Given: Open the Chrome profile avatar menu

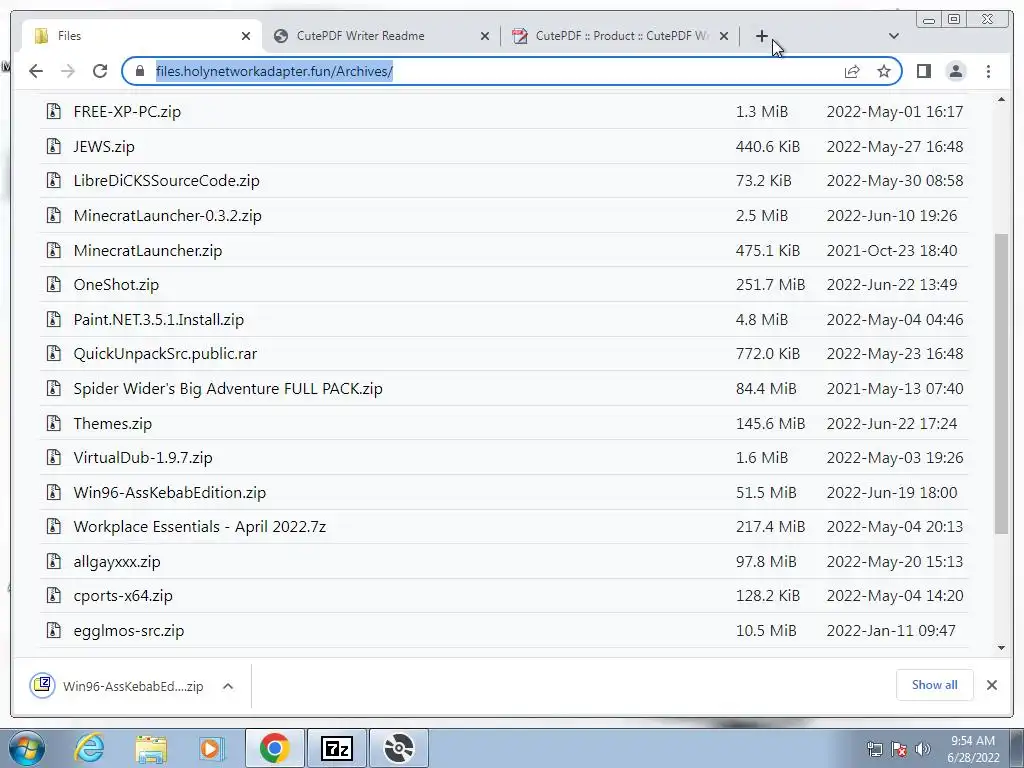Looking at the screenshot, I should (955, 71).
